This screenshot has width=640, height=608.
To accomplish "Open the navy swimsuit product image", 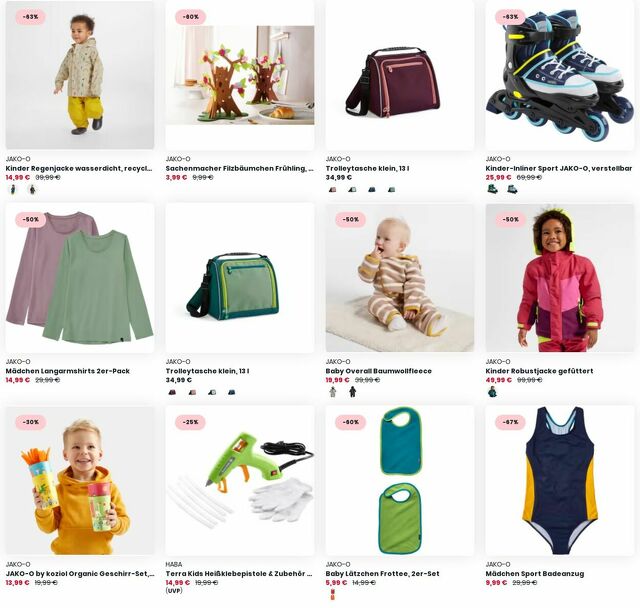I will click(x=560, y=480).
